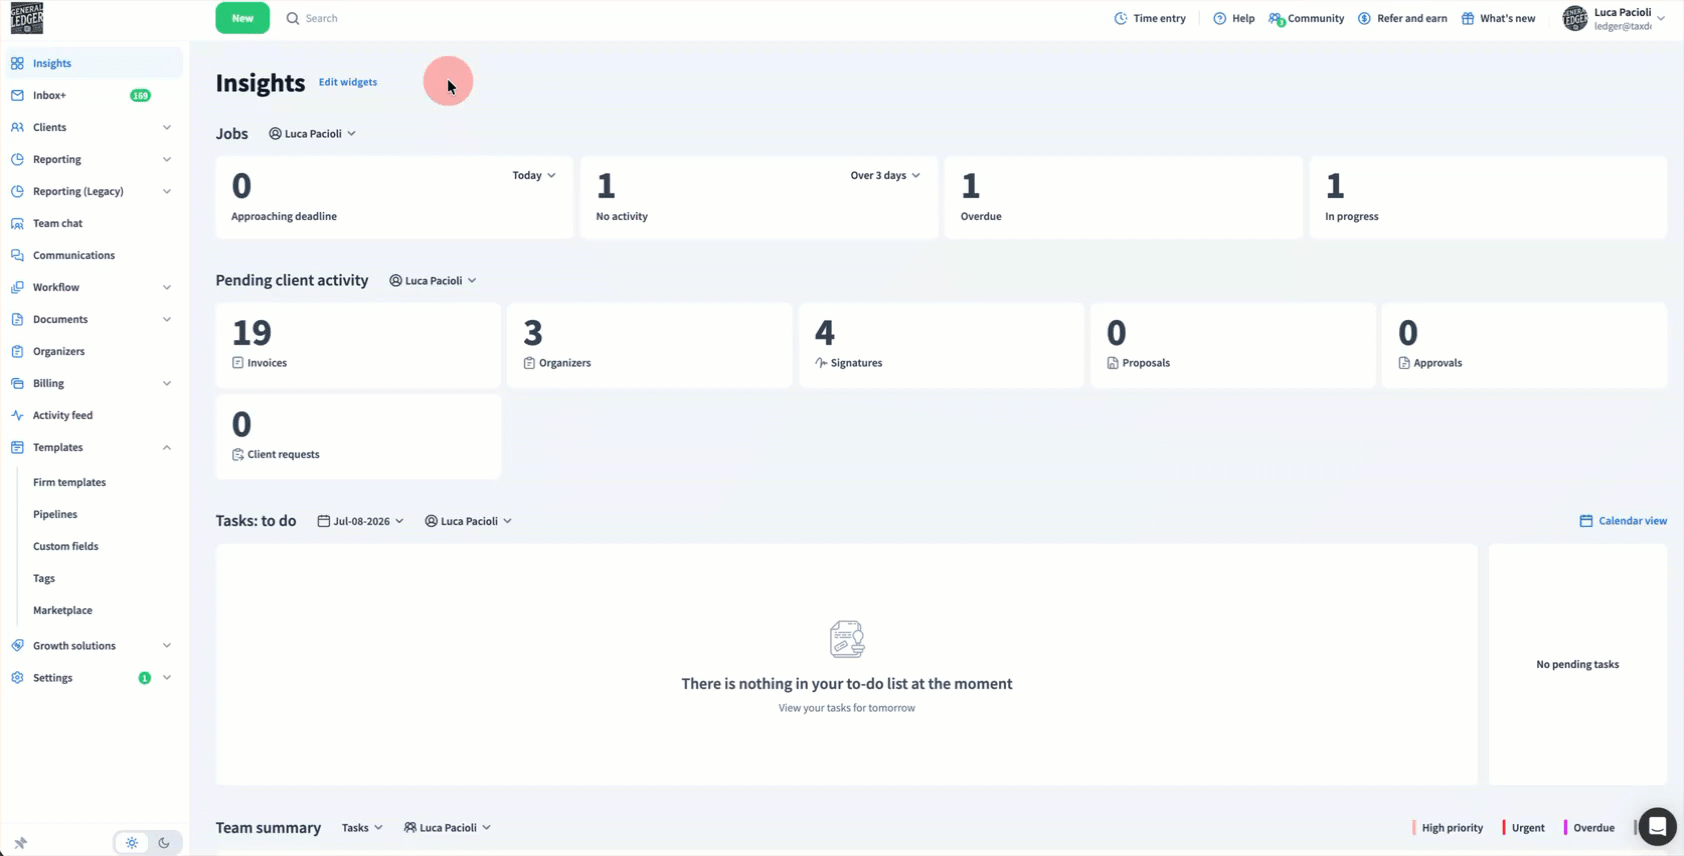Open the In progress jobs card

(1488, 197)
